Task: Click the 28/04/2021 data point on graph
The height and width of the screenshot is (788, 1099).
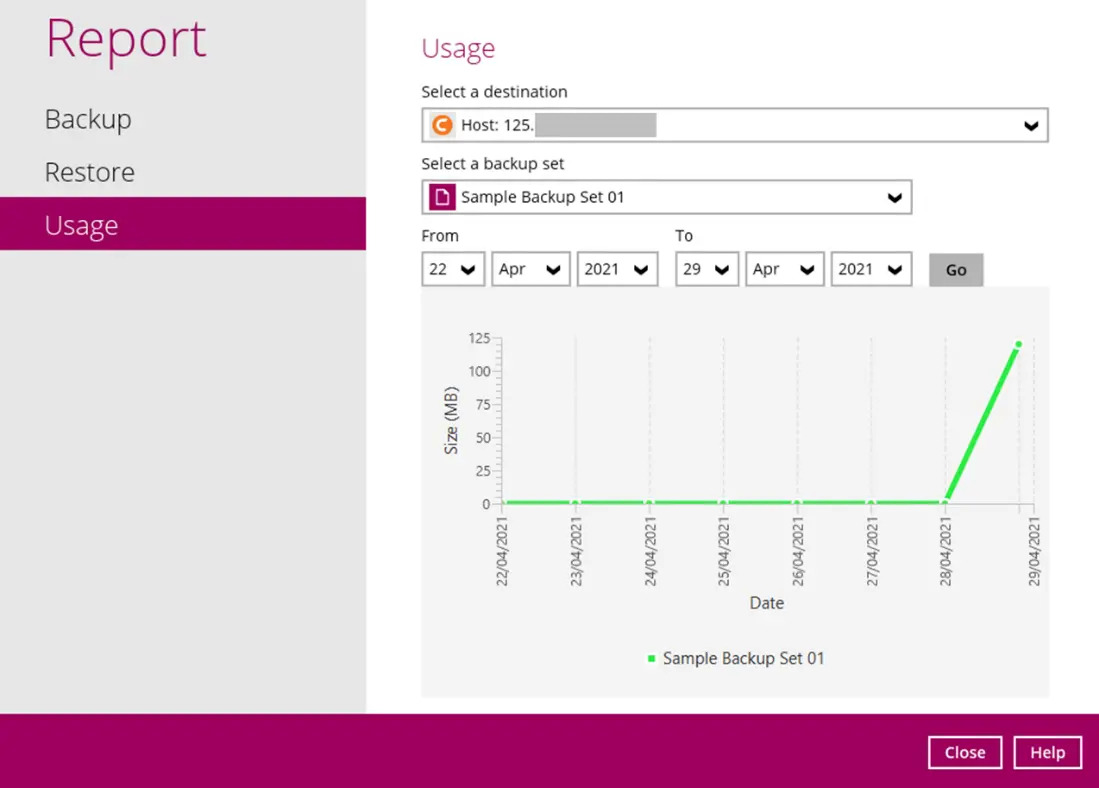Action: [945, 502]
